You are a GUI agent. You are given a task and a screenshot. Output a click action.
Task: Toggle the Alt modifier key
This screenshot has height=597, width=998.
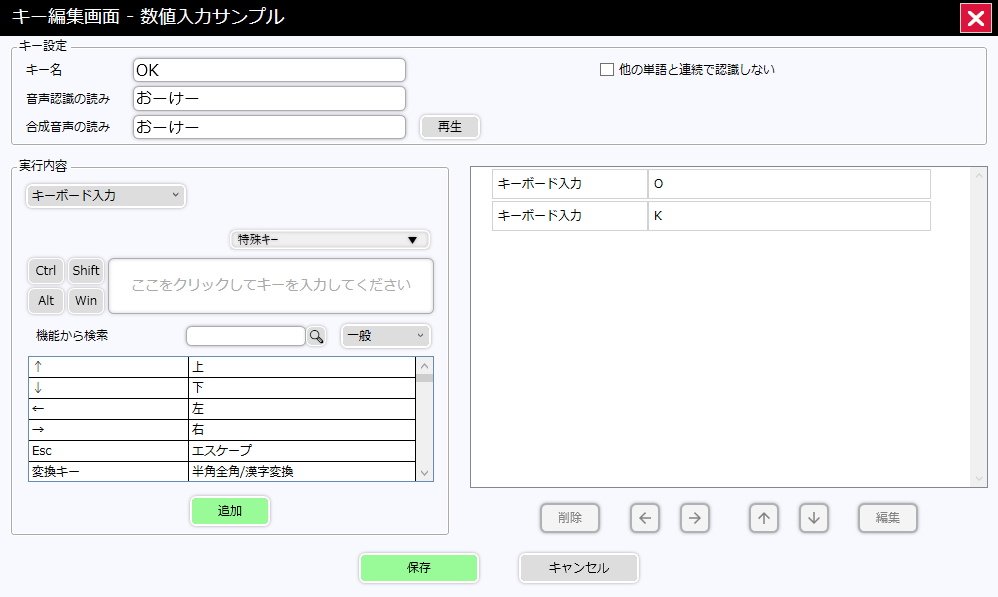[x=46, y=300]
